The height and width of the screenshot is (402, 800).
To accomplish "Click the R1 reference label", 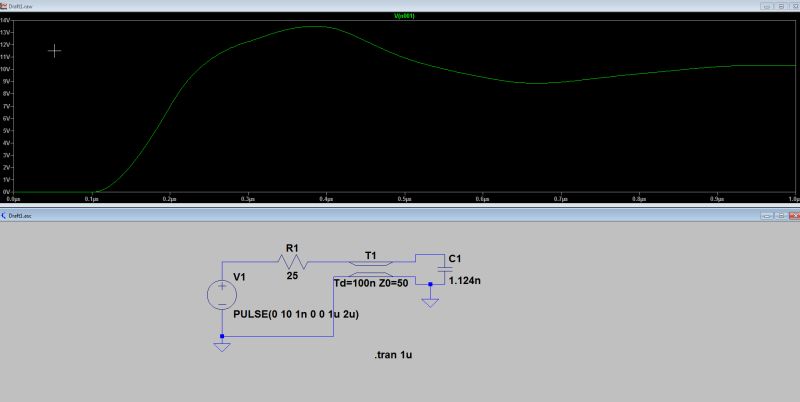I will click(x=292, y=248).
